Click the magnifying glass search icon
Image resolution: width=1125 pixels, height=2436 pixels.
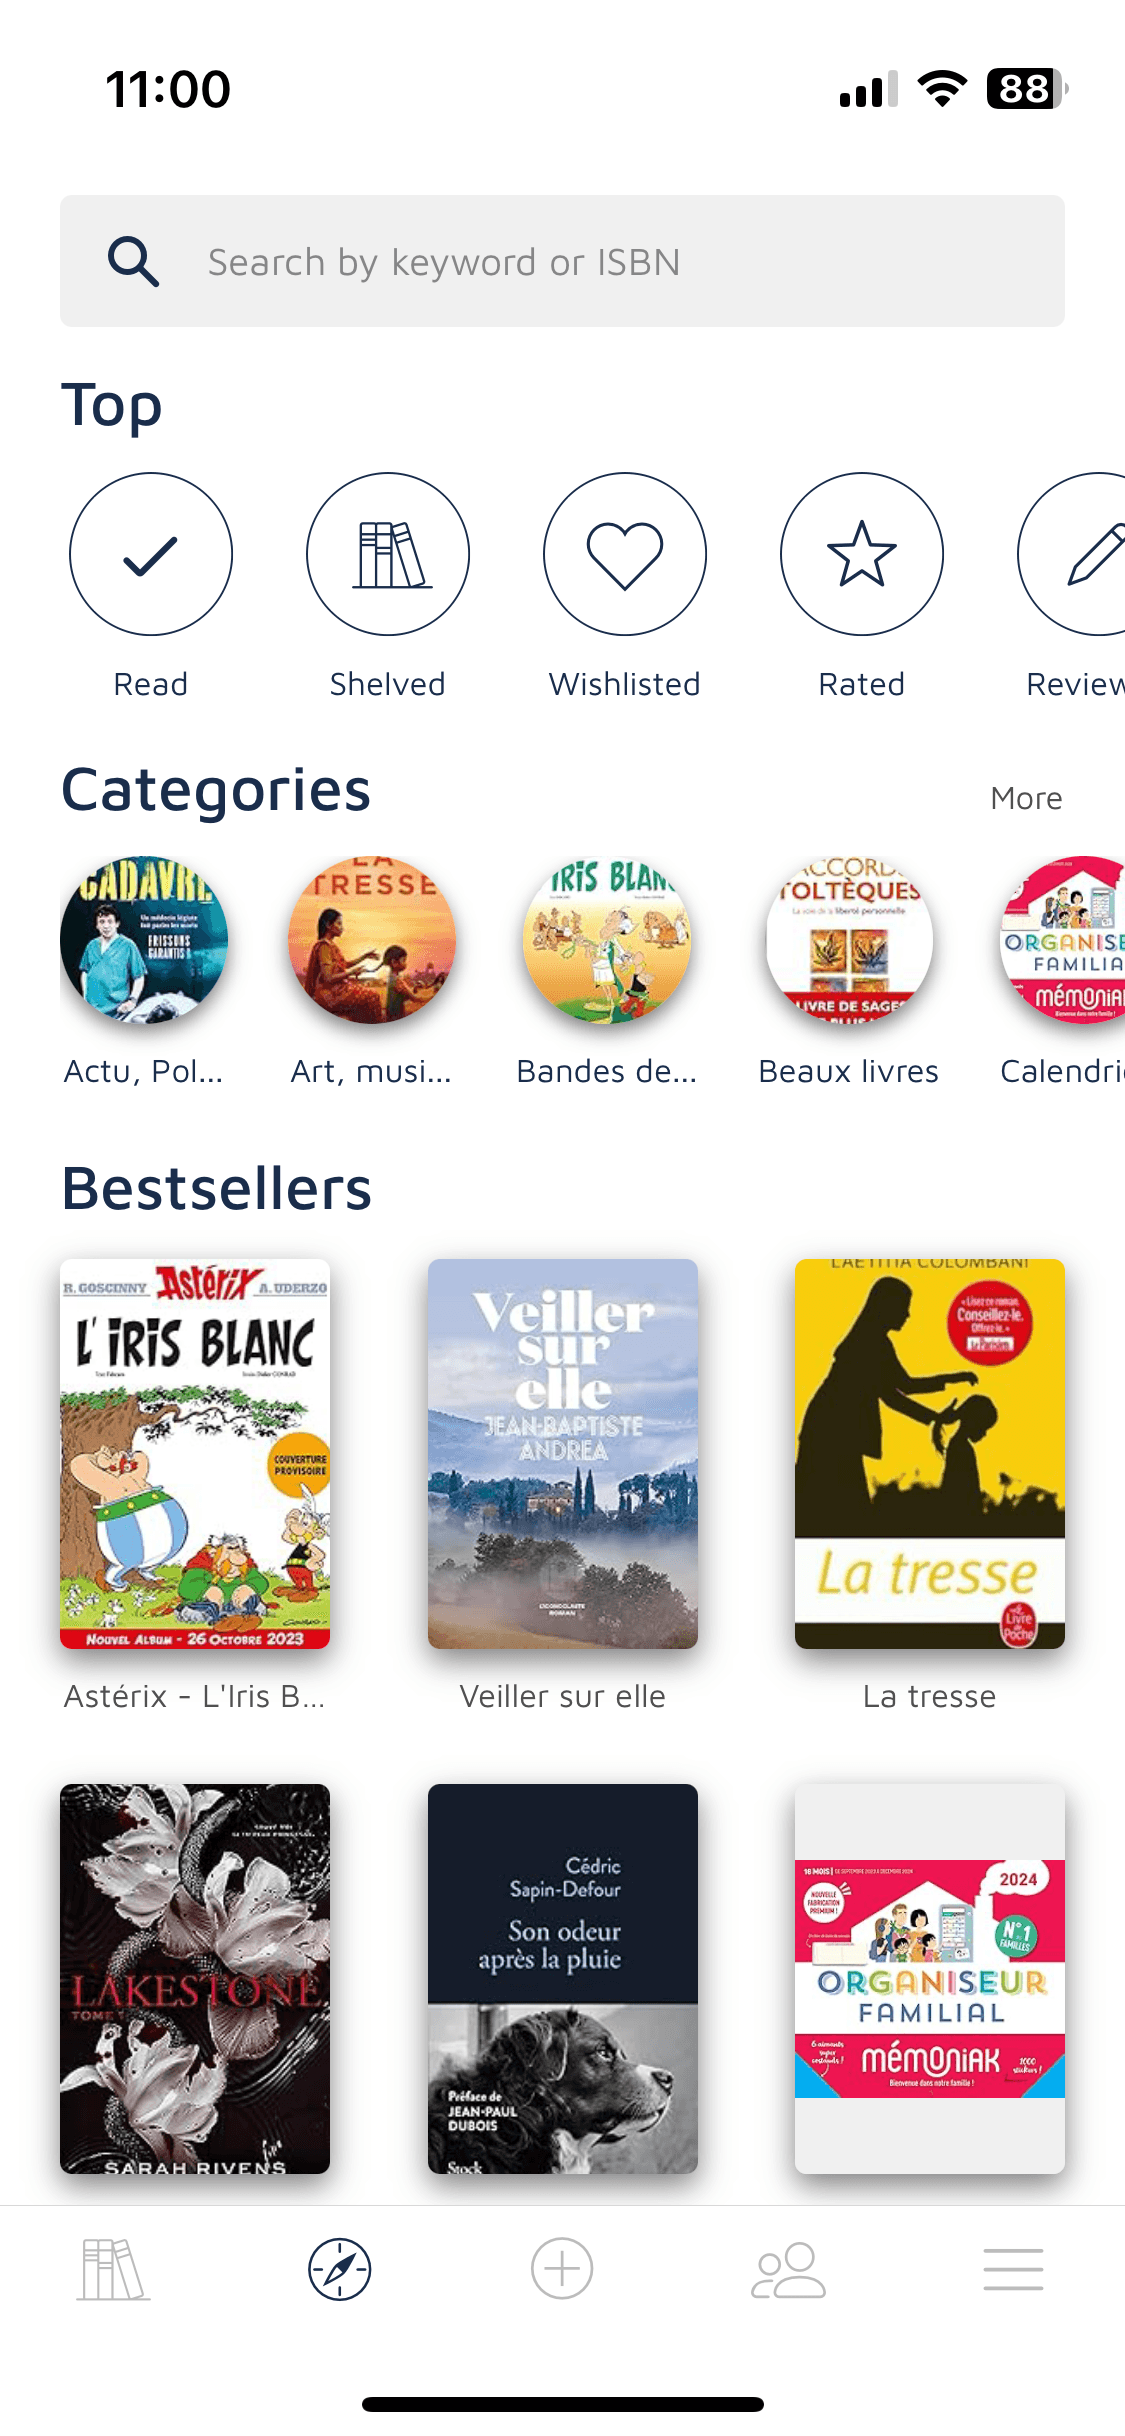133,262
